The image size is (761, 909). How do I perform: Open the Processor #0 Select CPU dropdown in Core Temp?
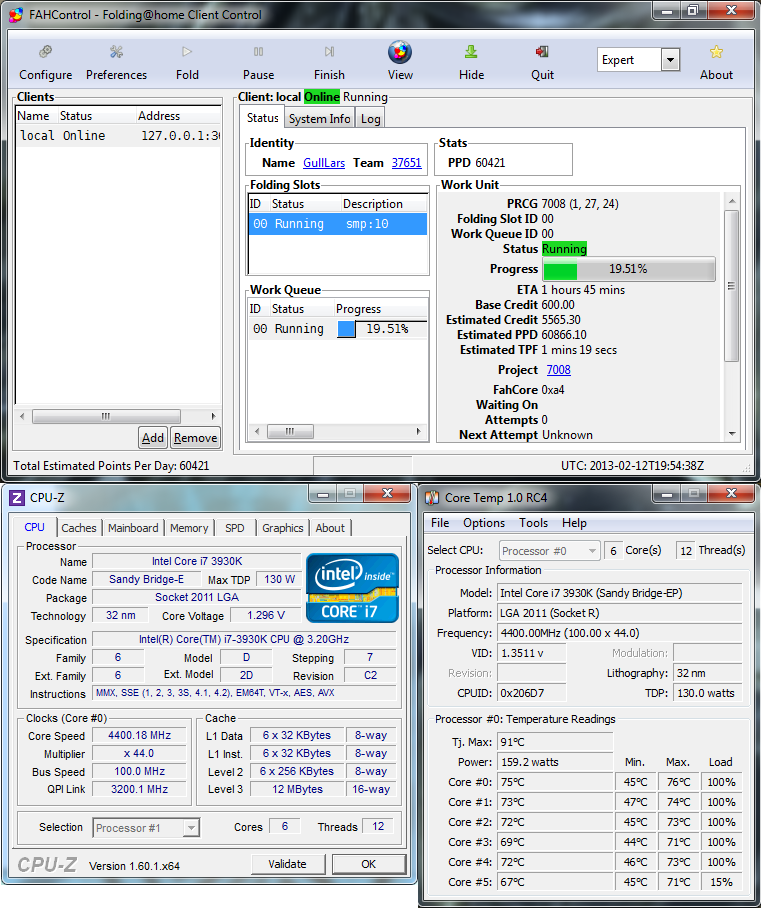click(x=592, y=551)
